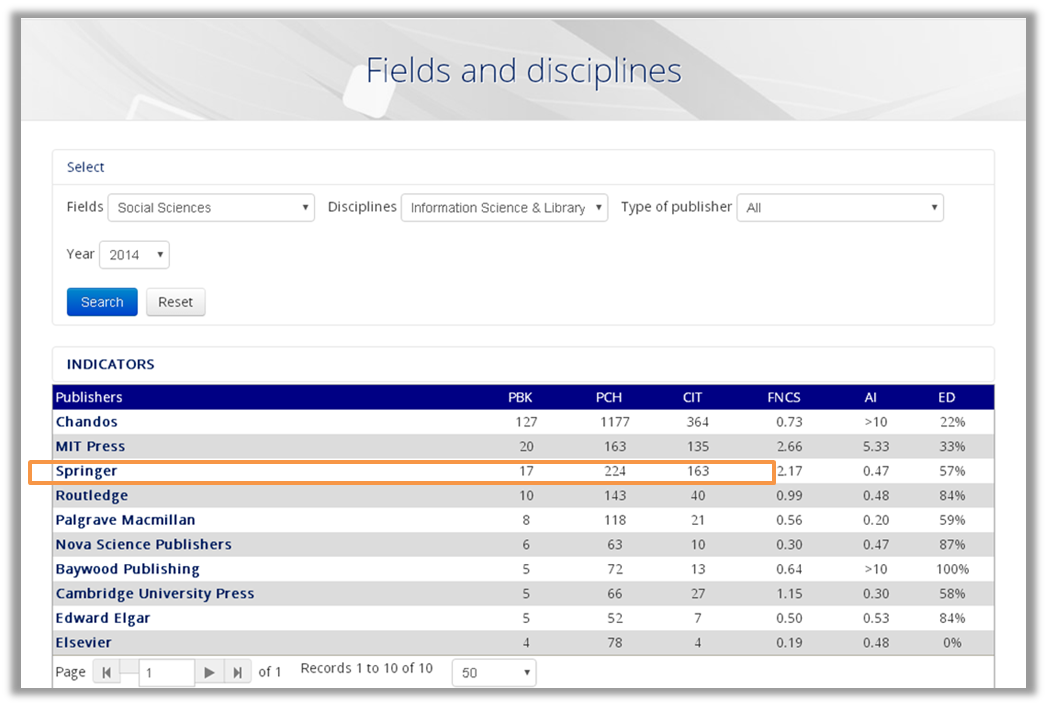Viewport: 1047px width, 706px height.
Task: Open the Fields dropdown set to Social Sciences
Action: 211,208
